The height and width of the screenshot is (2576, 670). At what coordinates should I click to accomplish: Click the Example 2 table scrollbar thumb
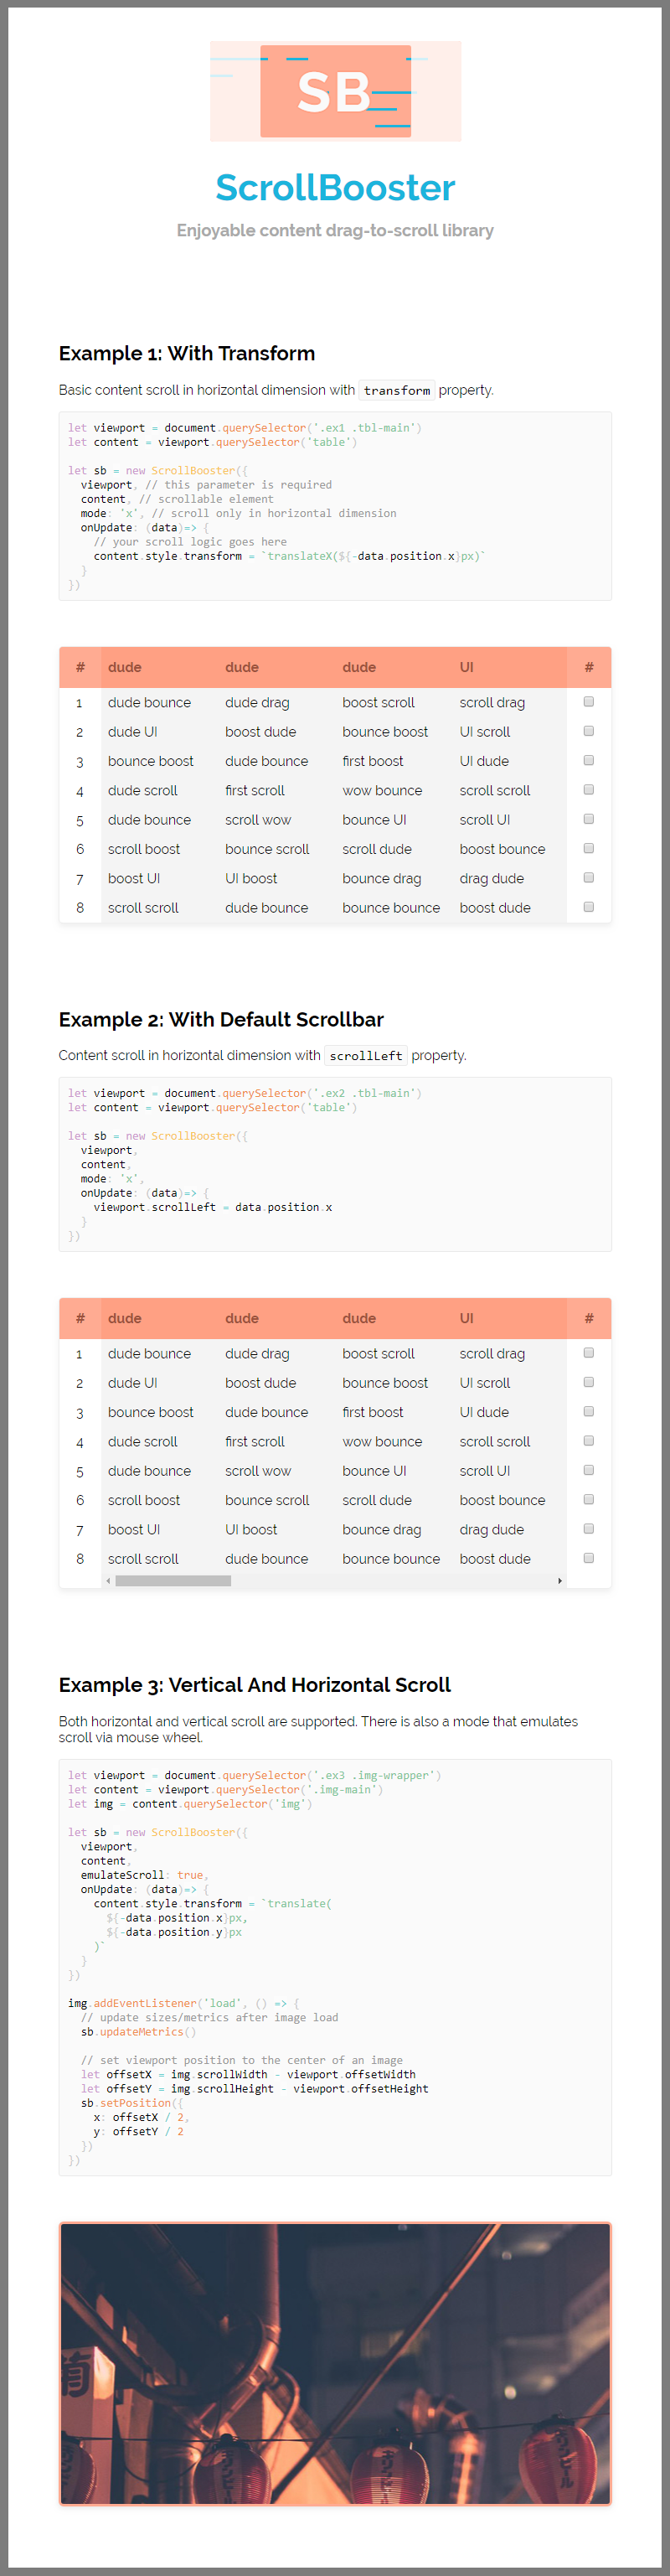click(x=173, y=1580)
